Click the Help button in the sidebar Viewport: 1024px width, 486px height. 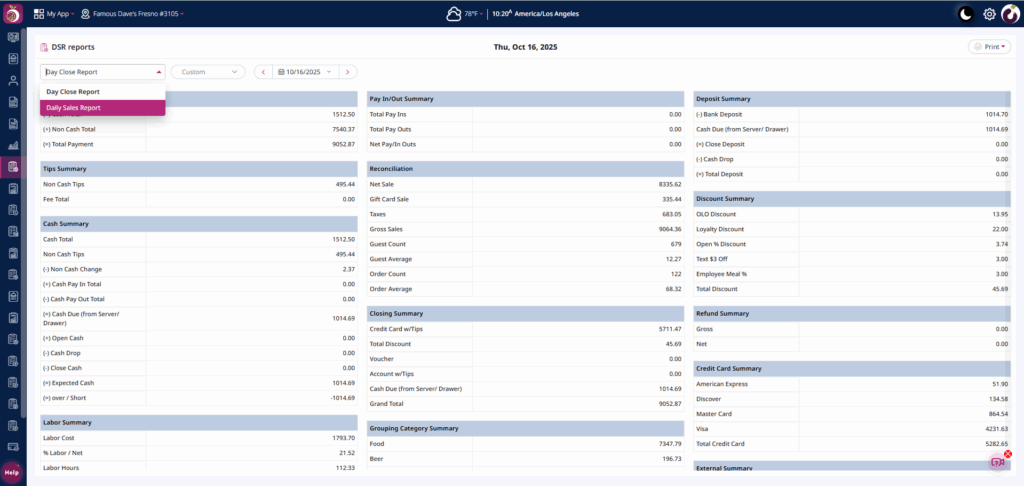(12, 472)
